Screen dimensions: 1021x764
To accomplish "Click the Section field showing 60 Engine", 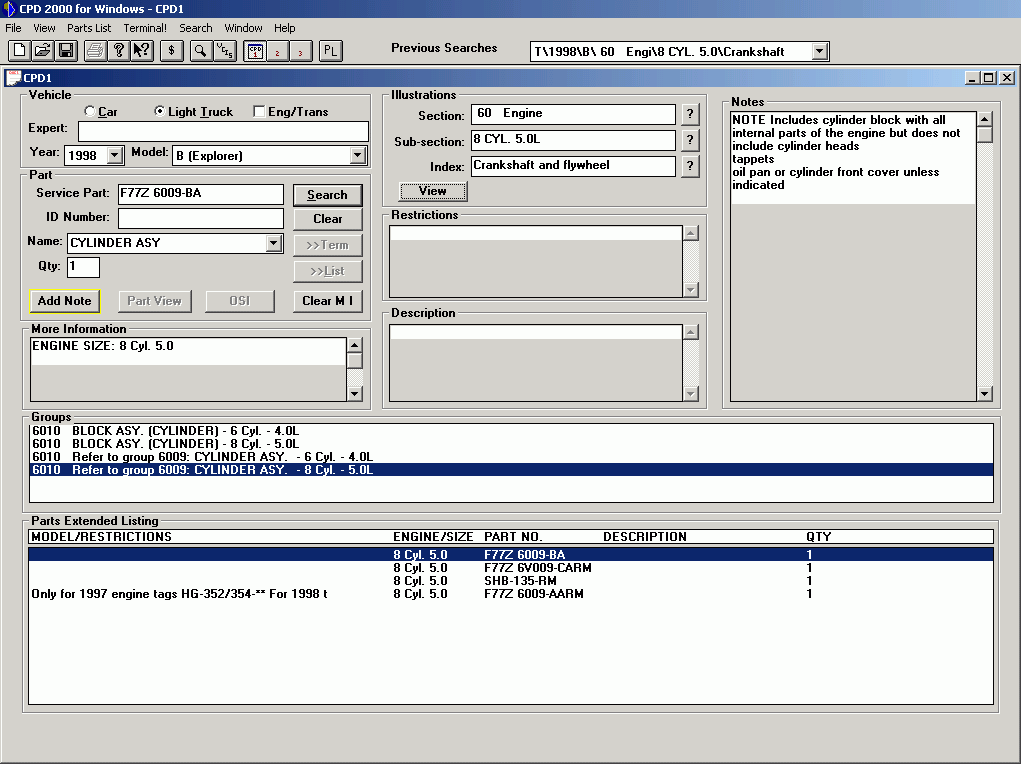I will (x=573, y=114).
